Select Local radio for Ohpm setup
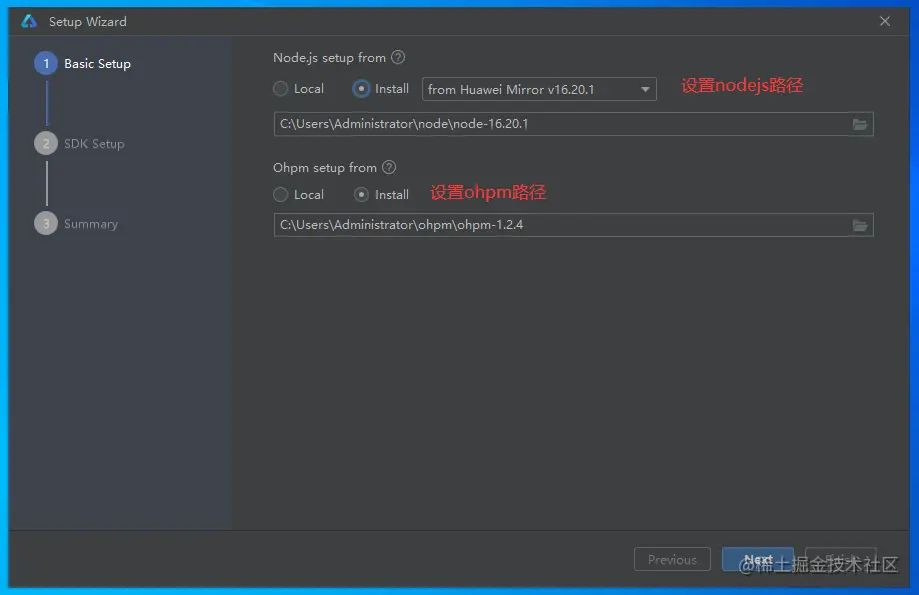Screen dimensions: 919x595 (281, 195)
